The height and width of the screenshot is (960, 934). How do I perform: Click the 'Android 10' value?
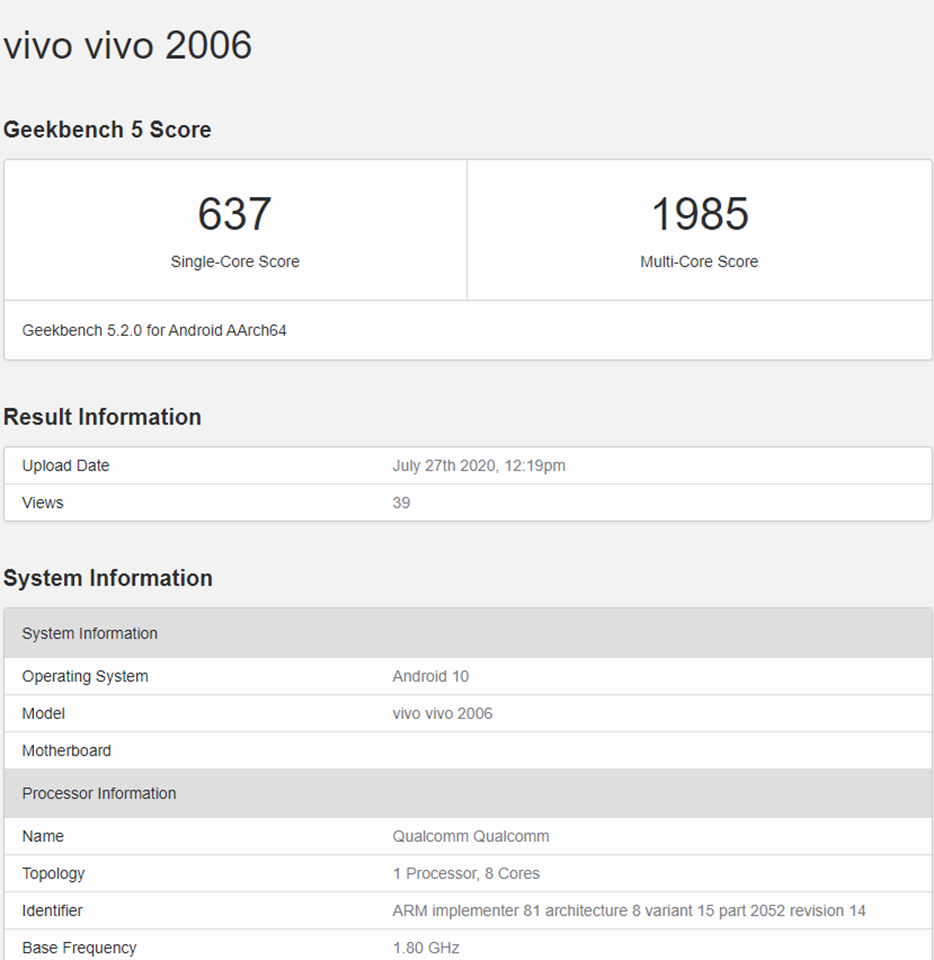point(430,676)
